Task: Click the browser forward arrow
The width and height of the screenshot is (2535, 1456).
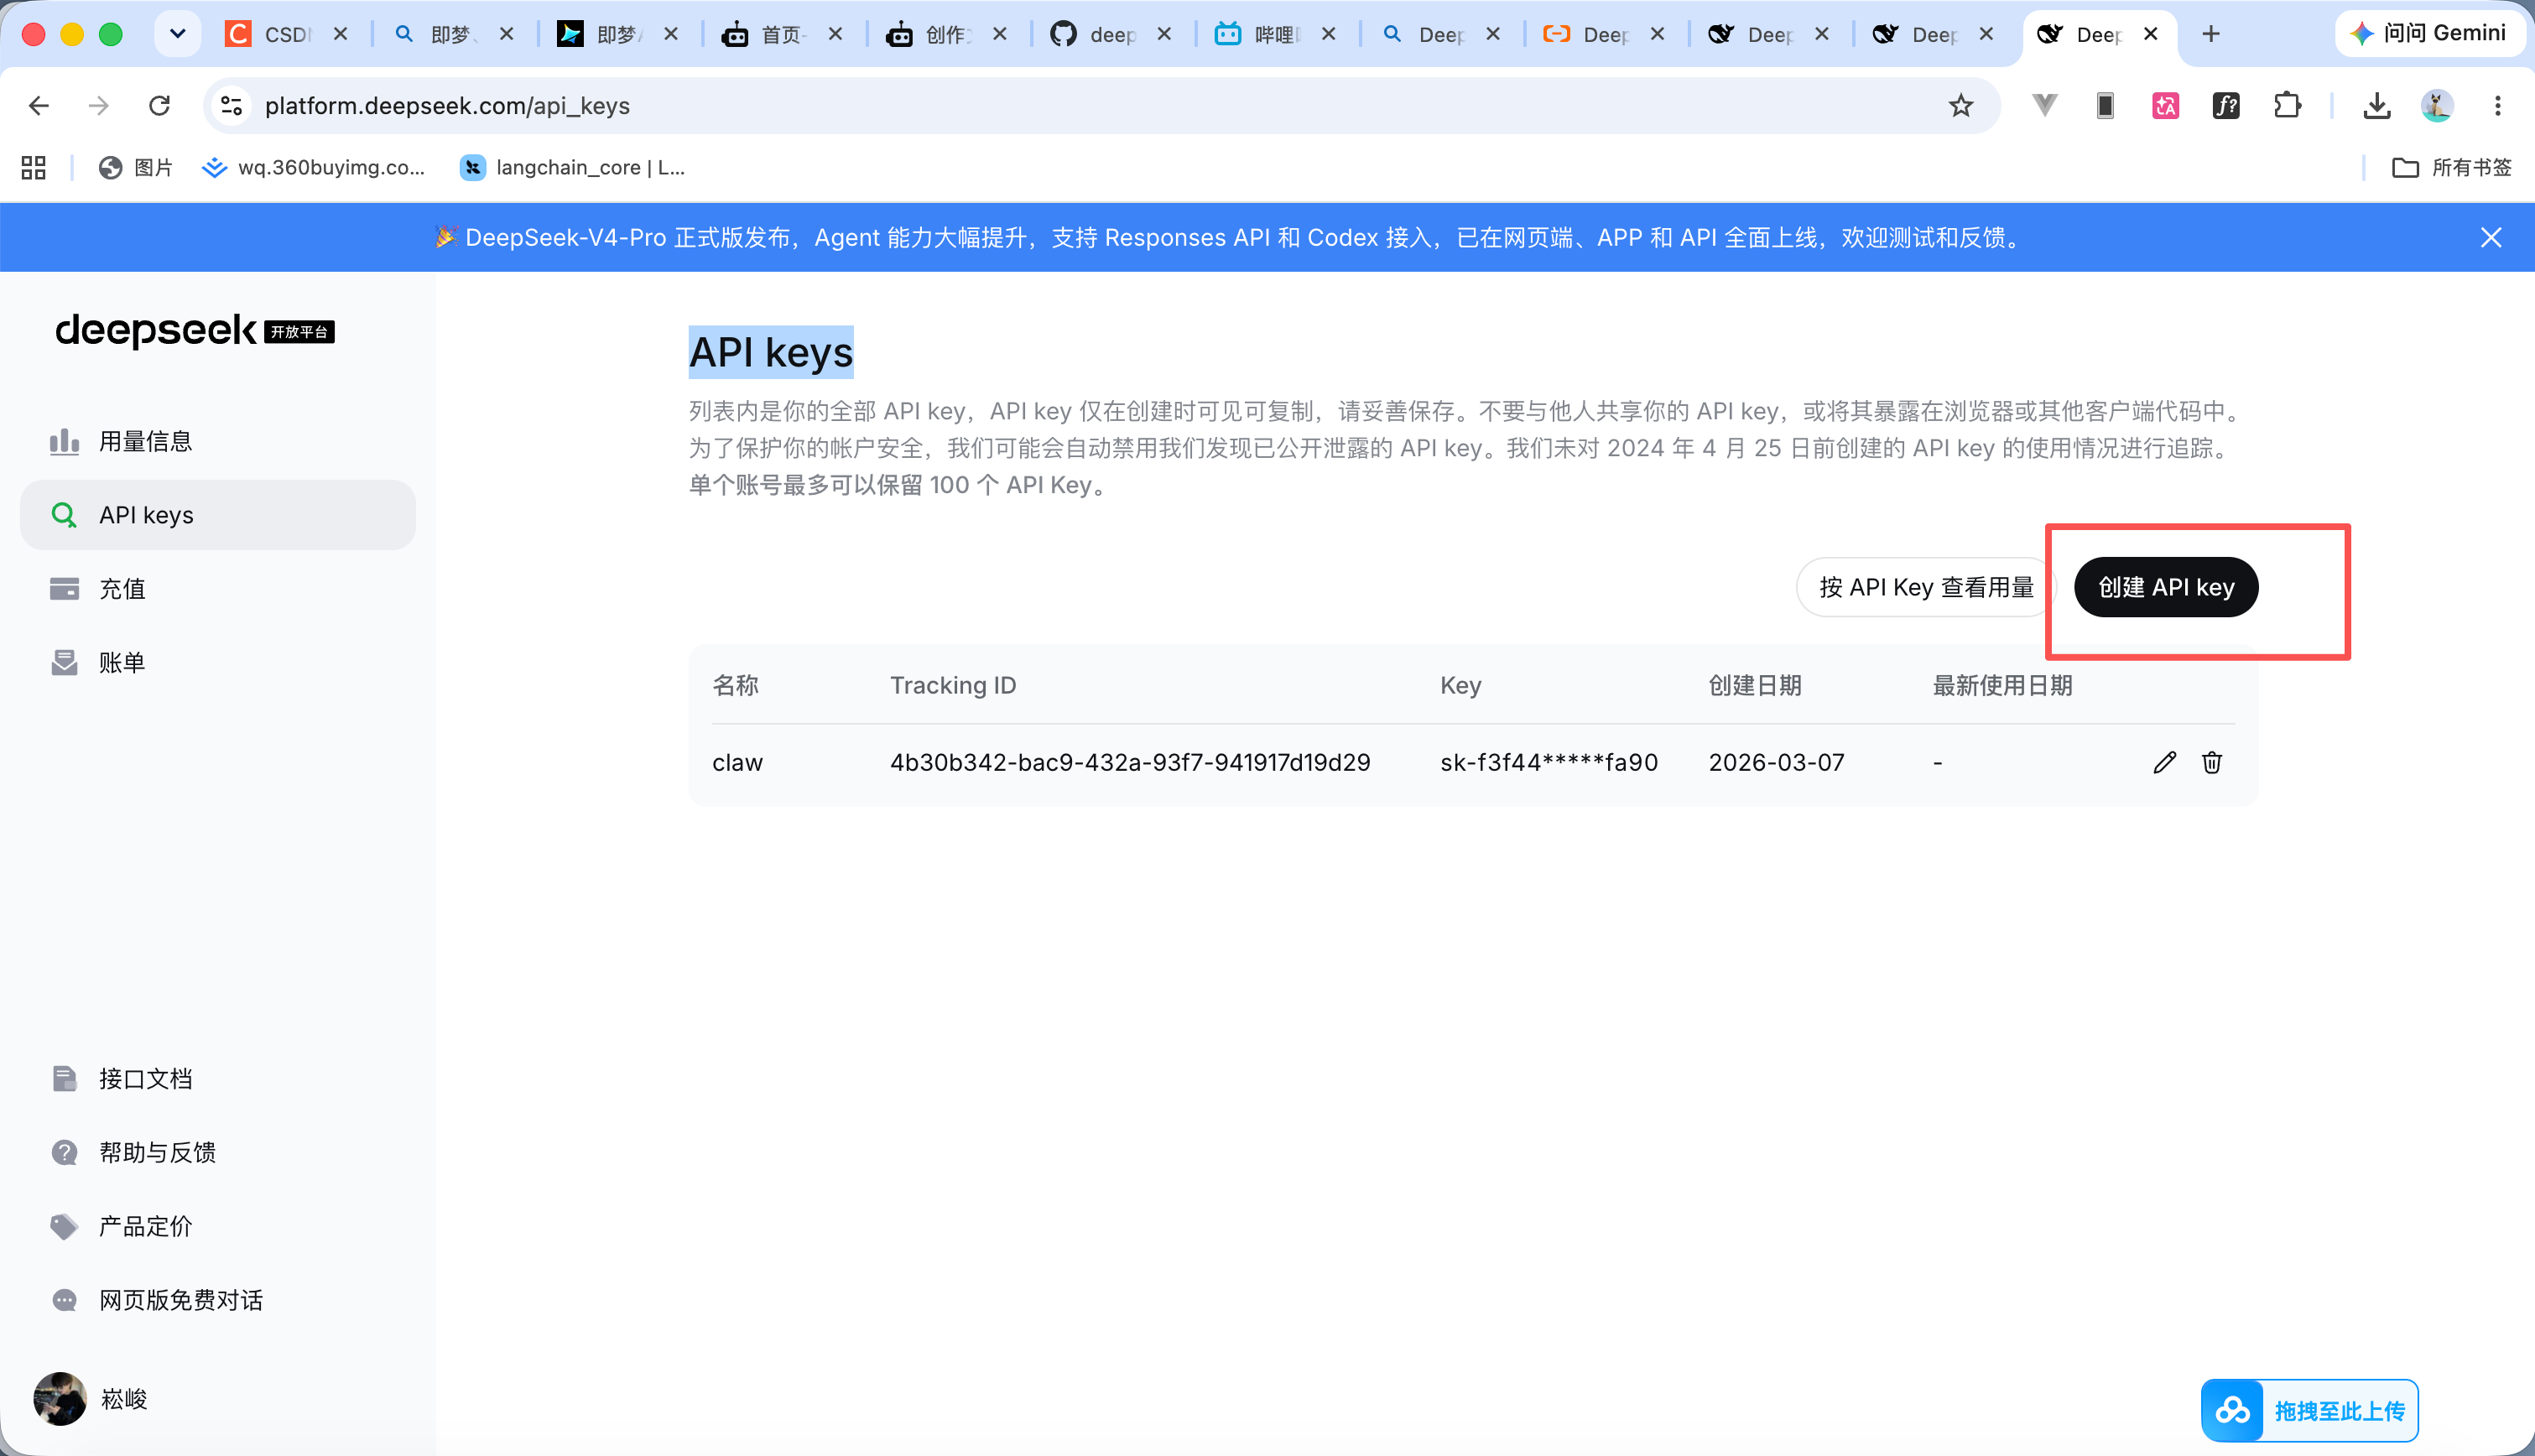Action: point(99,106)
